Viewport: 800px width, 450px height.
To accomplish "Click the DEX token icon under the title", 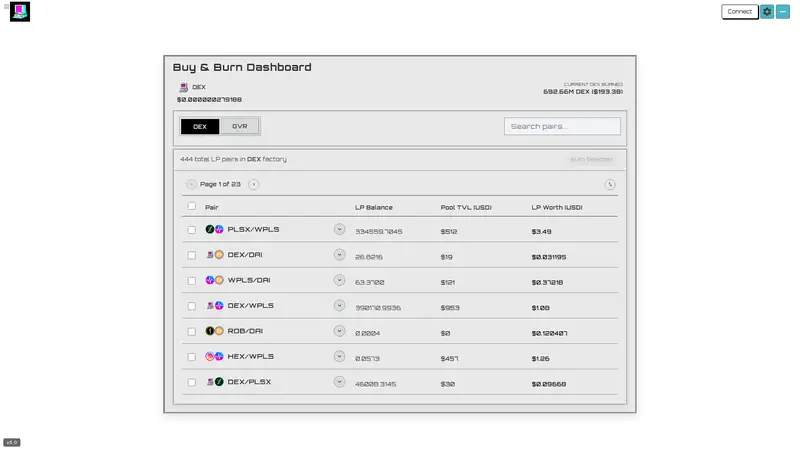I will (184, 88).
